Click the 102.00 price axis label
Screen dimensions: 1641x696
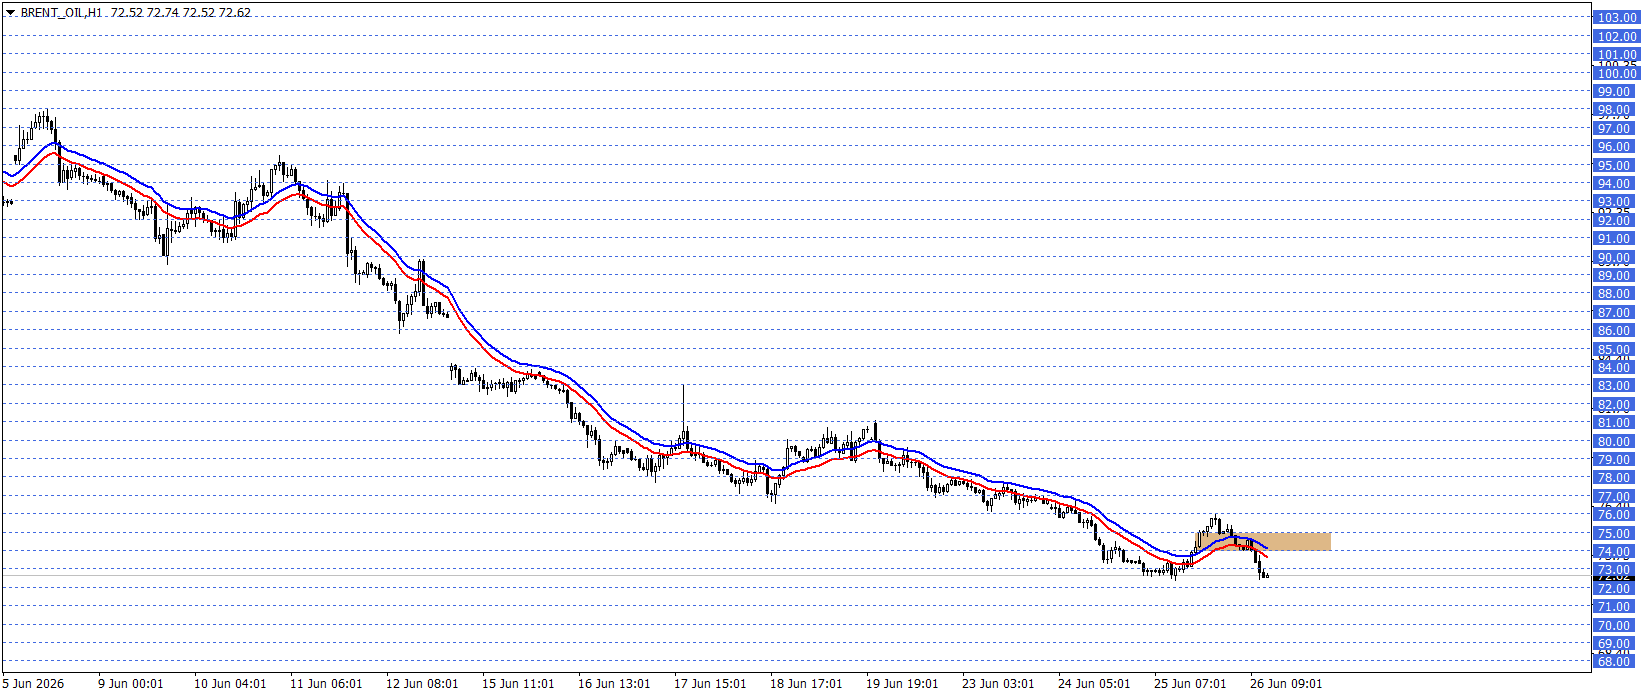click(1616, 37)
